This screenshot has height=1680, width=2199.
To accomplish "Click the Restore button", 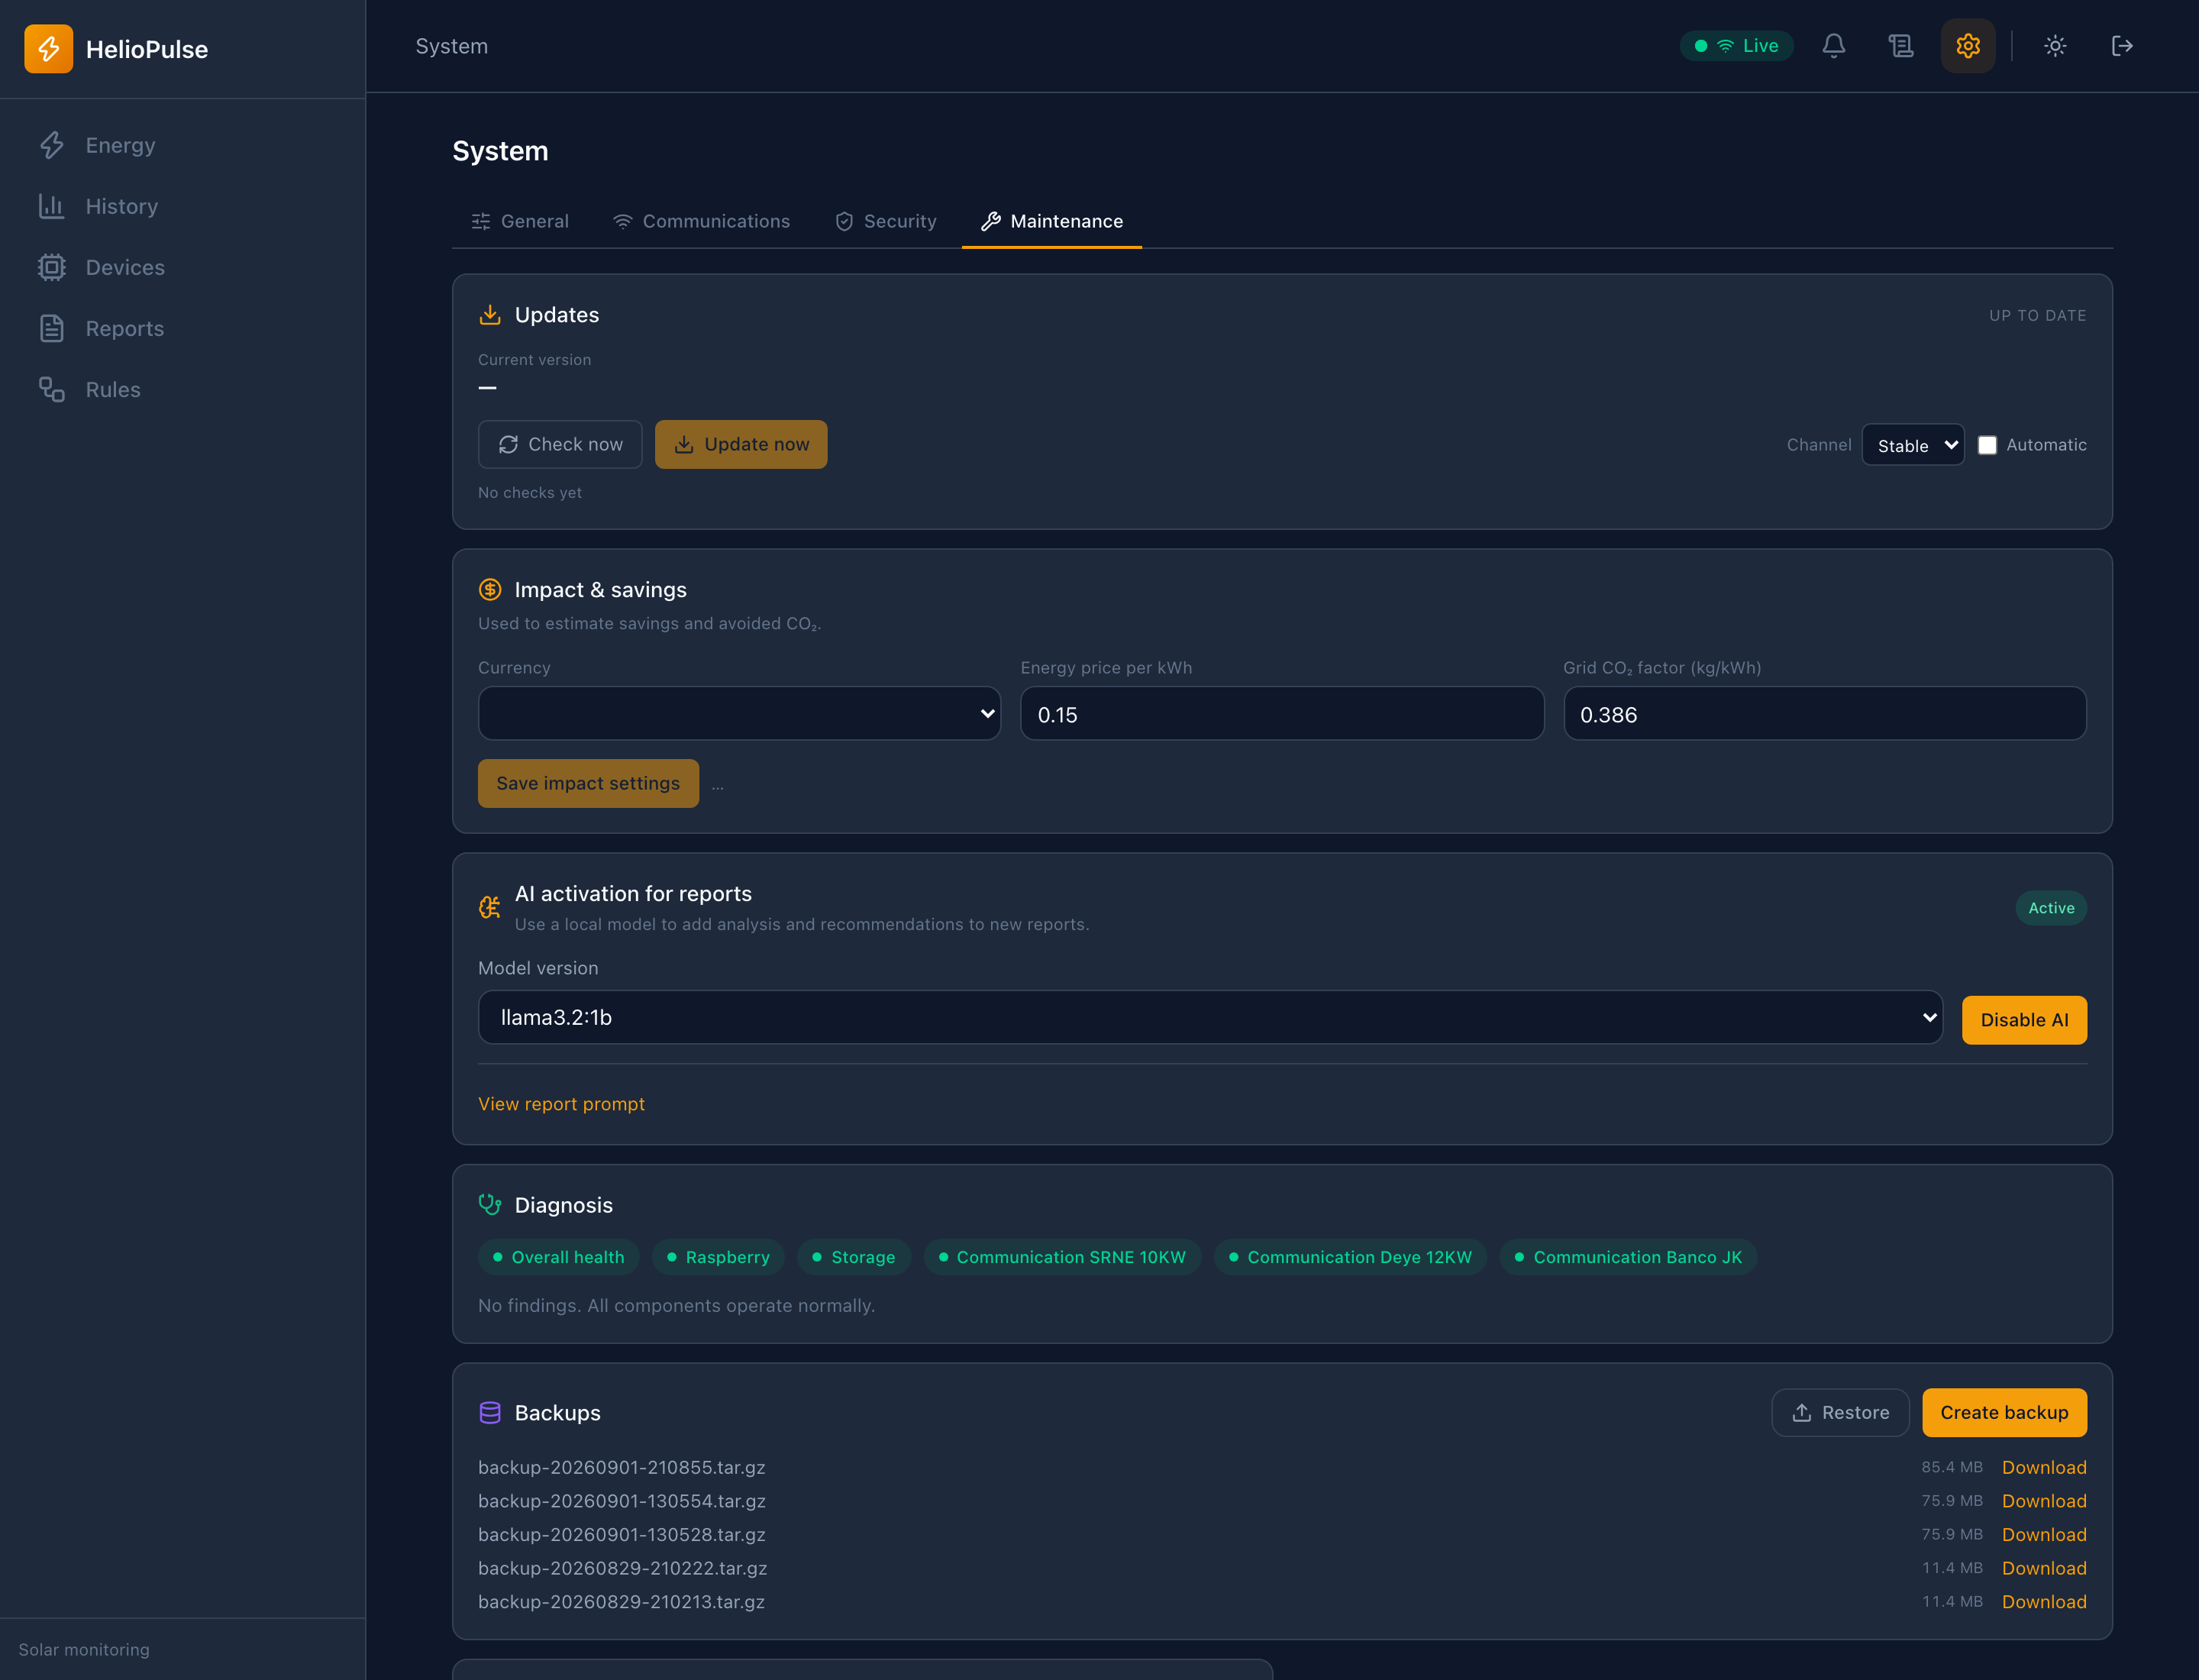I will tap(1840, 1413).
